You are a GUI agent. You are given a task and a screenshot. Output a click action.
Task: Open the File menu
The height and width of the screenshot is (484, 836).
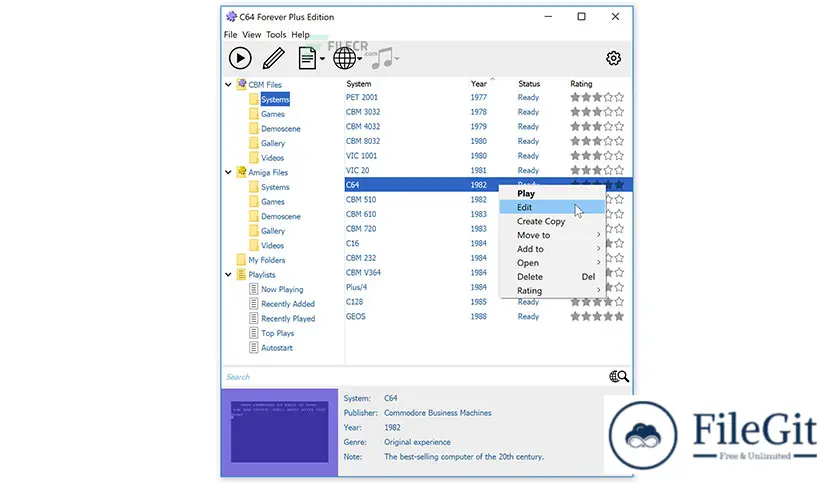click(x=230, y=35)
